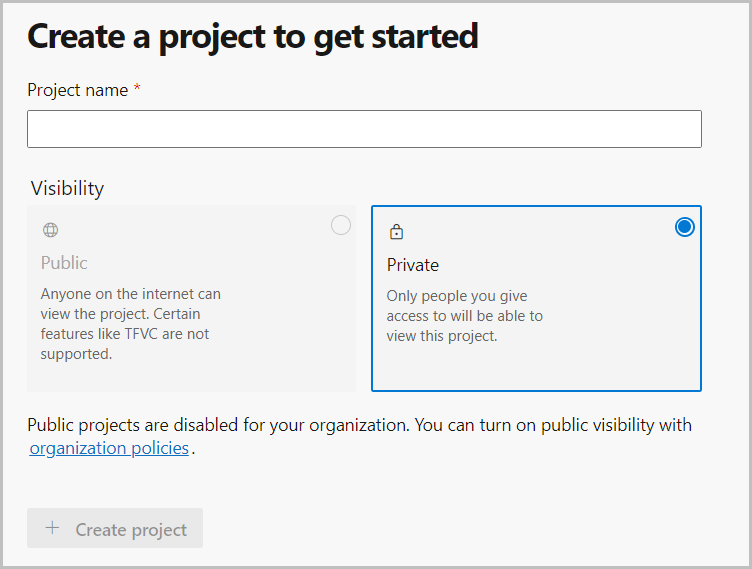Click the Public option description text
Viewport: 752px width, 569px height.
click(130, 324)
